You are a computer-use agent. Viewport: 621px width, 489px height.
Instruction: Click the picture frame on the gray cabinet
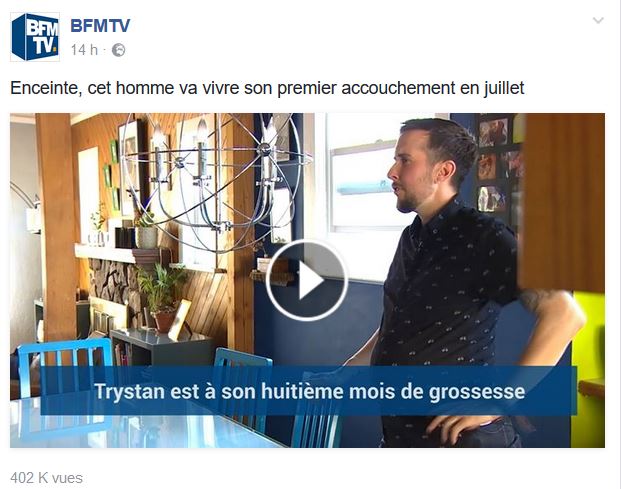(x=179, y=320)
